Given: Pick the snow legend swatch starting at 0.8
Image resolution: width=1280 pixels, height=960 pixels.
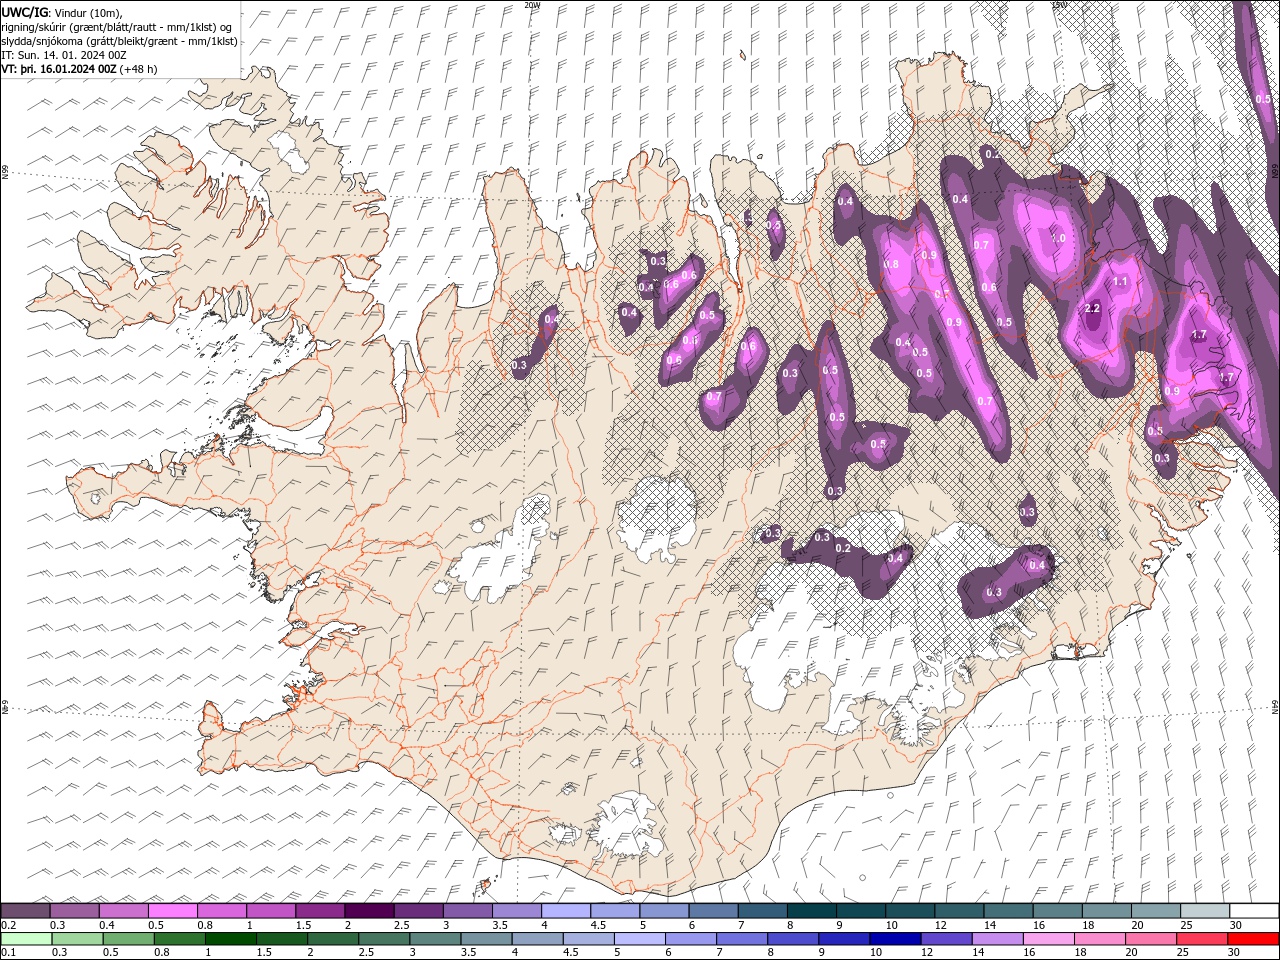Looking at the screenshot, I should pyautogui.click(x=222, y=911).
